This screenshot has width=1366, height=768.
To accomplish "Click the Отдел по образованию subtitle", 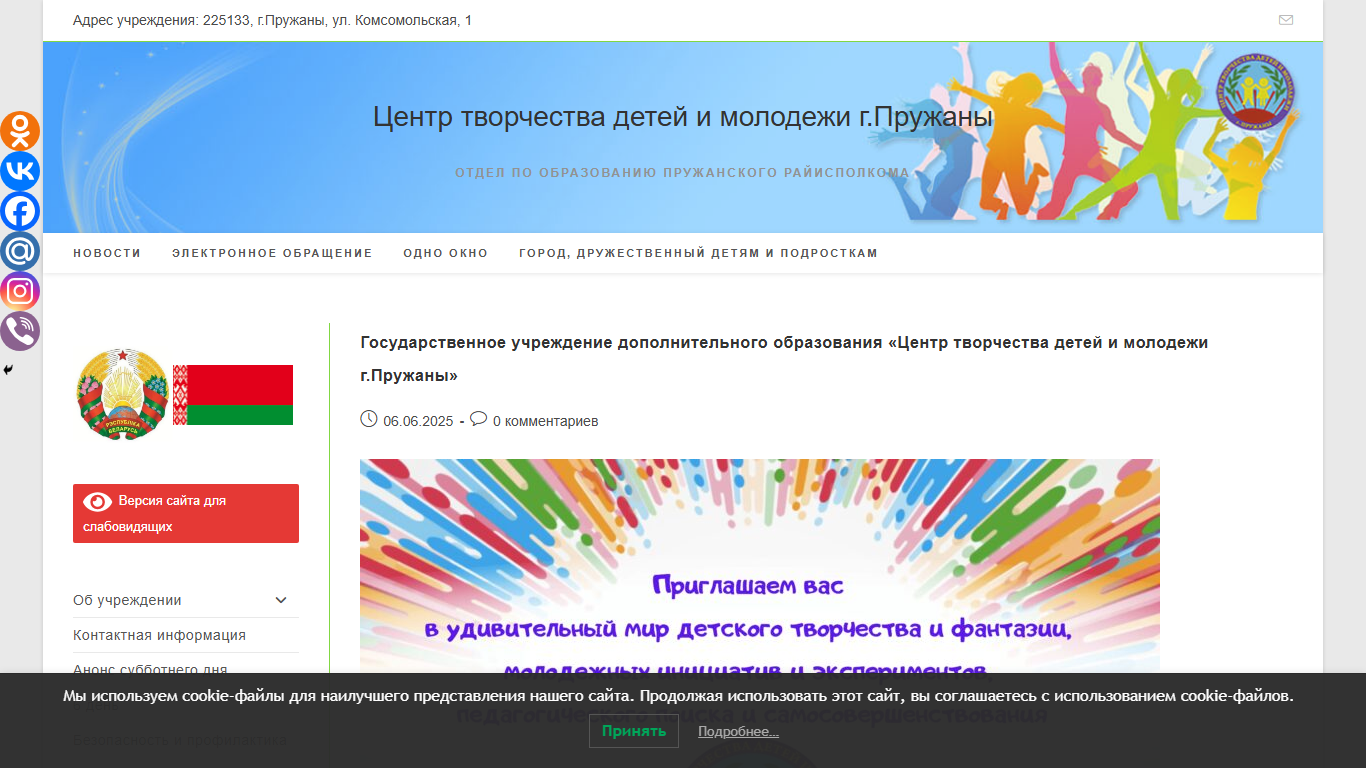I will click(x=683, y=173).
